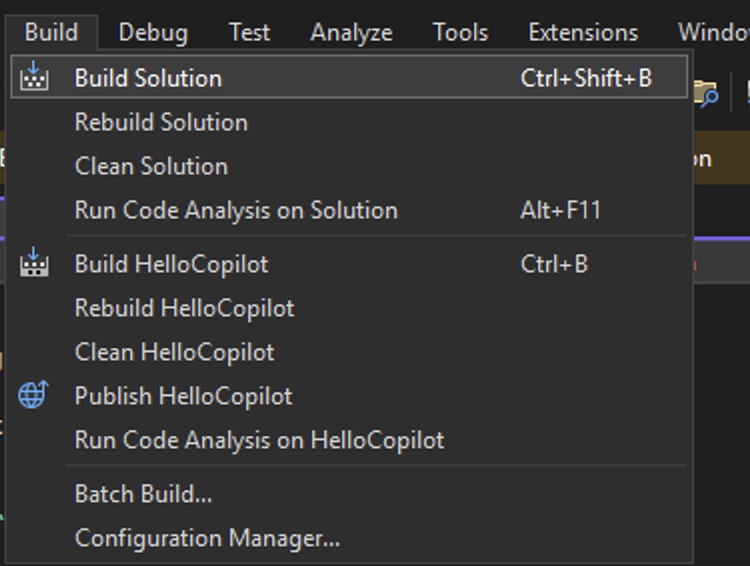Open the Test menu
750x566 pixels.
[249, 32]
